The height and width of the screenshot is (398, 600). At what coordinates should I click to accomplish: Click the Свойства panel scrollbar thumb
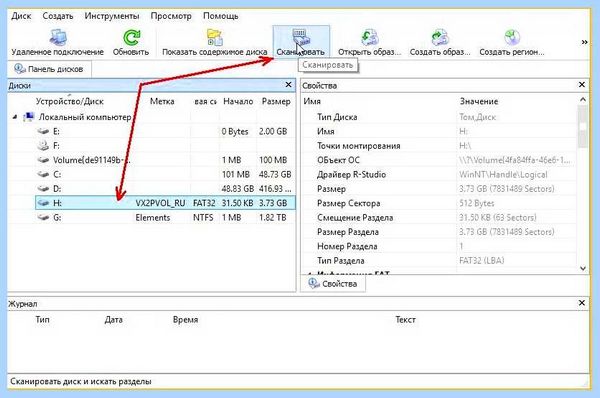coord(582,127)
